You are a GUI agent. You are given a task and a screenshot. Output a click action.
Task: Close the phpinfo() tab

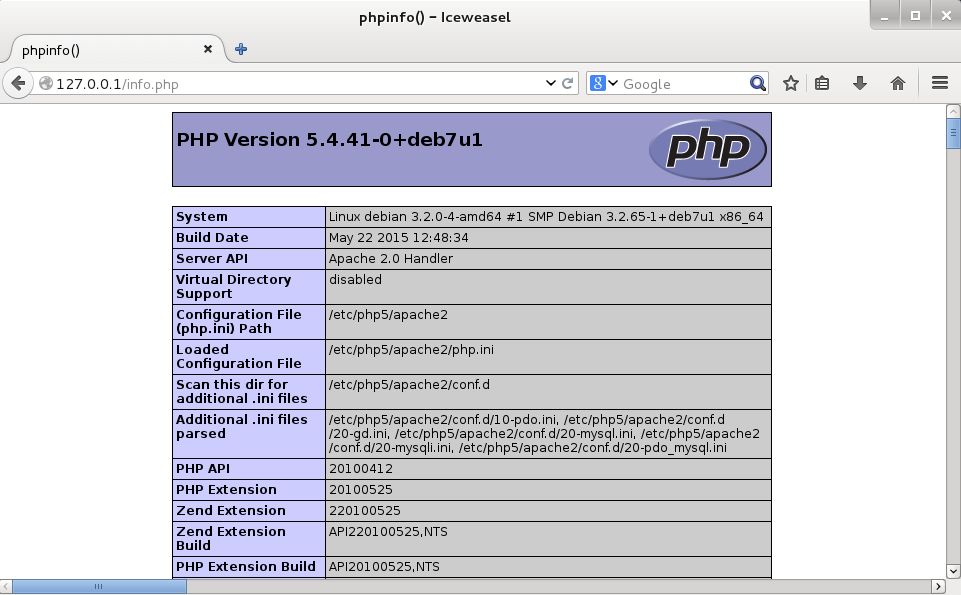pyautogui.click(x=208, y=49)
